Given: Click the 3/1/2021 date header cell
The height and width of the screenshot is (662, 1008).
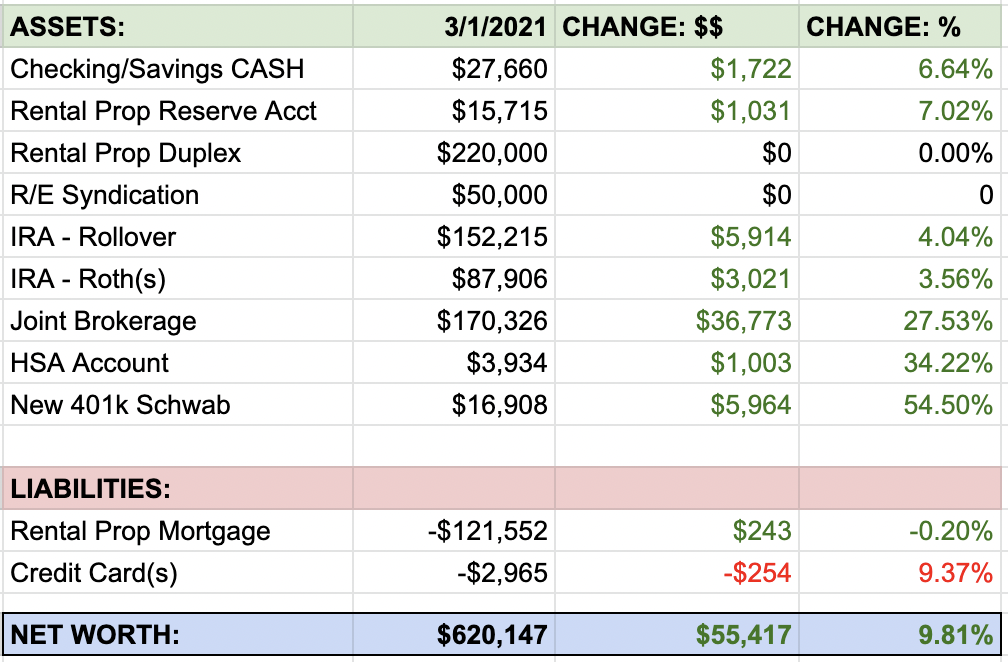Looking at the screenshot, I should pos(496,27).
